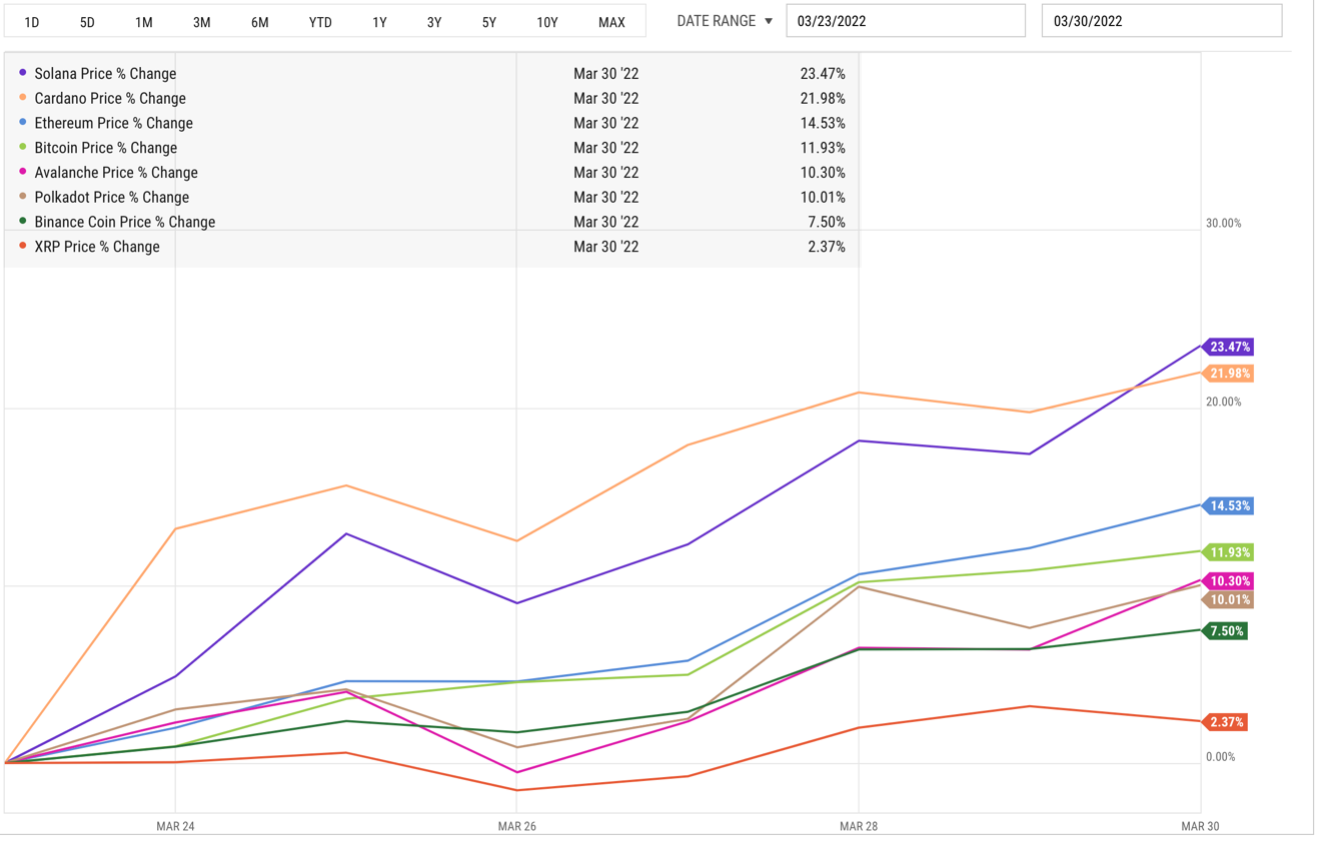Click the start date field 03/23/2022
Screen dimensions: 1320x843
click(905, 21)
